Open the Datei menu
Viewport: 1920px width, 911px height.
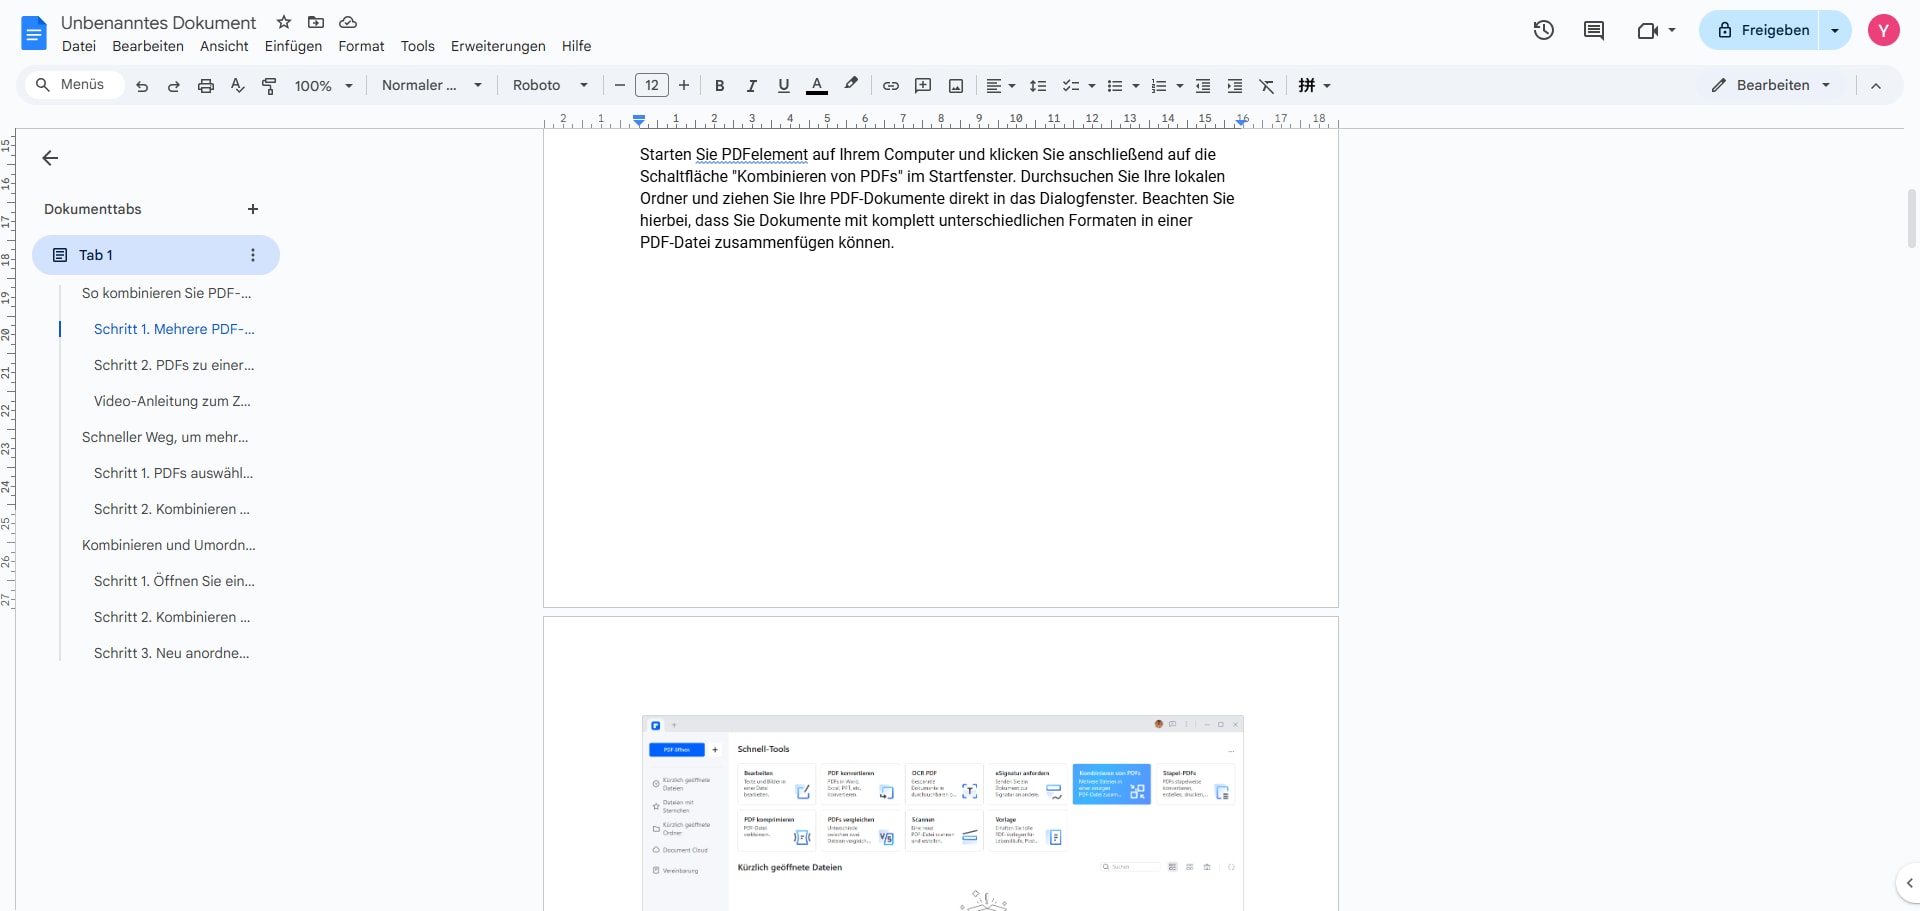79,46
